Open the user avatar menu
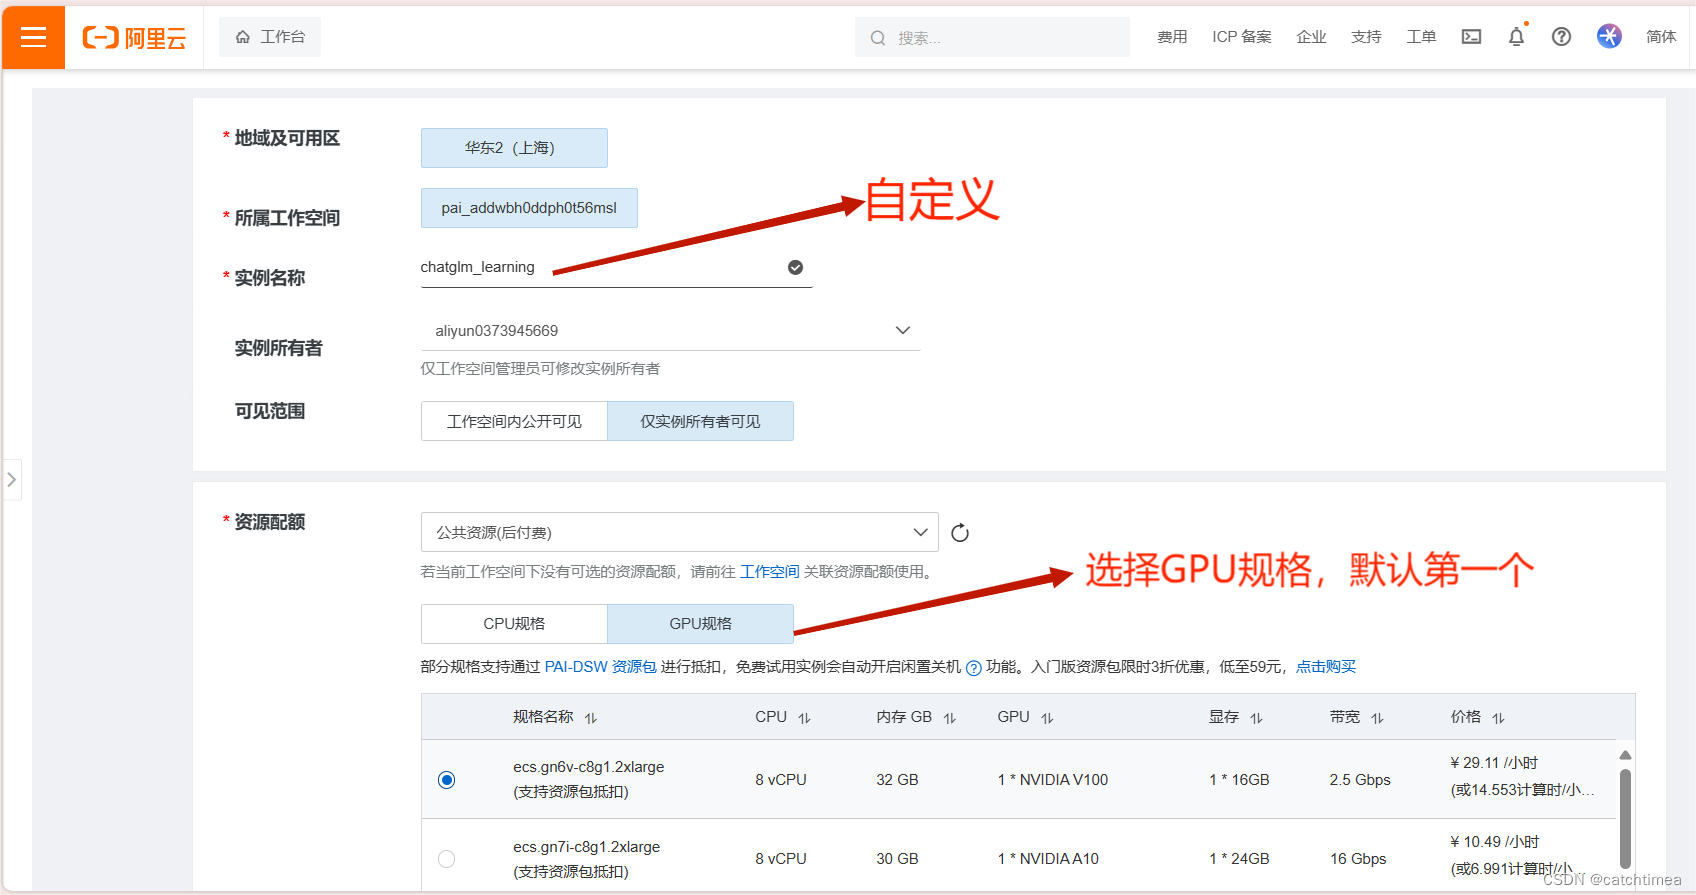 click(1609, 36)
